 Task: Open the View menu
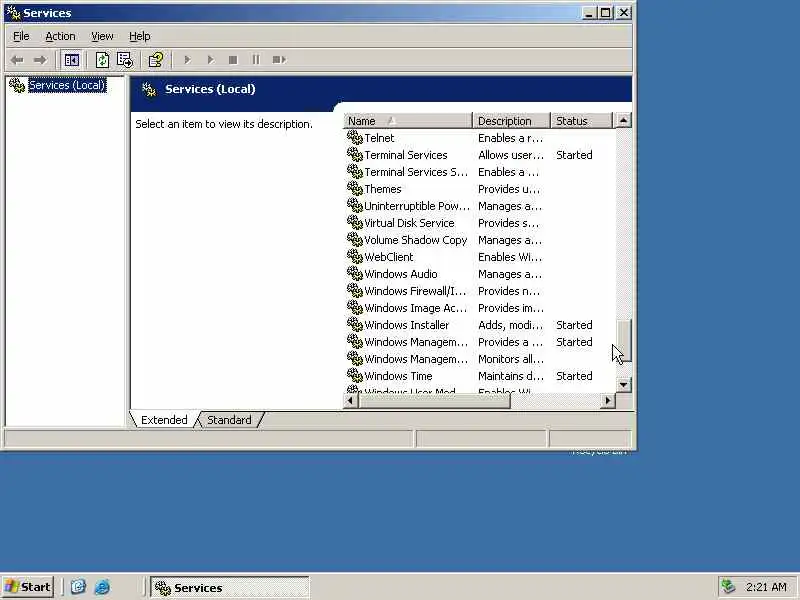(x=102, y=36)
